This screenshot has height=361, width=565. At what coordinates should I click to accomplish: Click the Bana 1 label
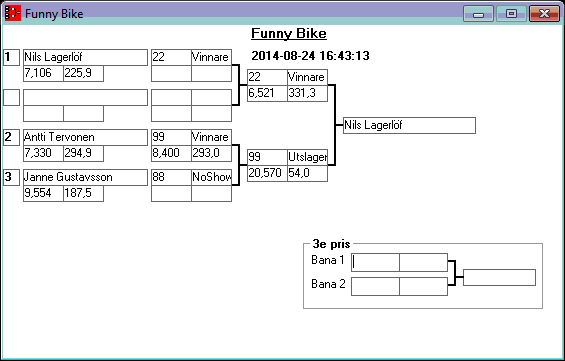click(328, 260)
